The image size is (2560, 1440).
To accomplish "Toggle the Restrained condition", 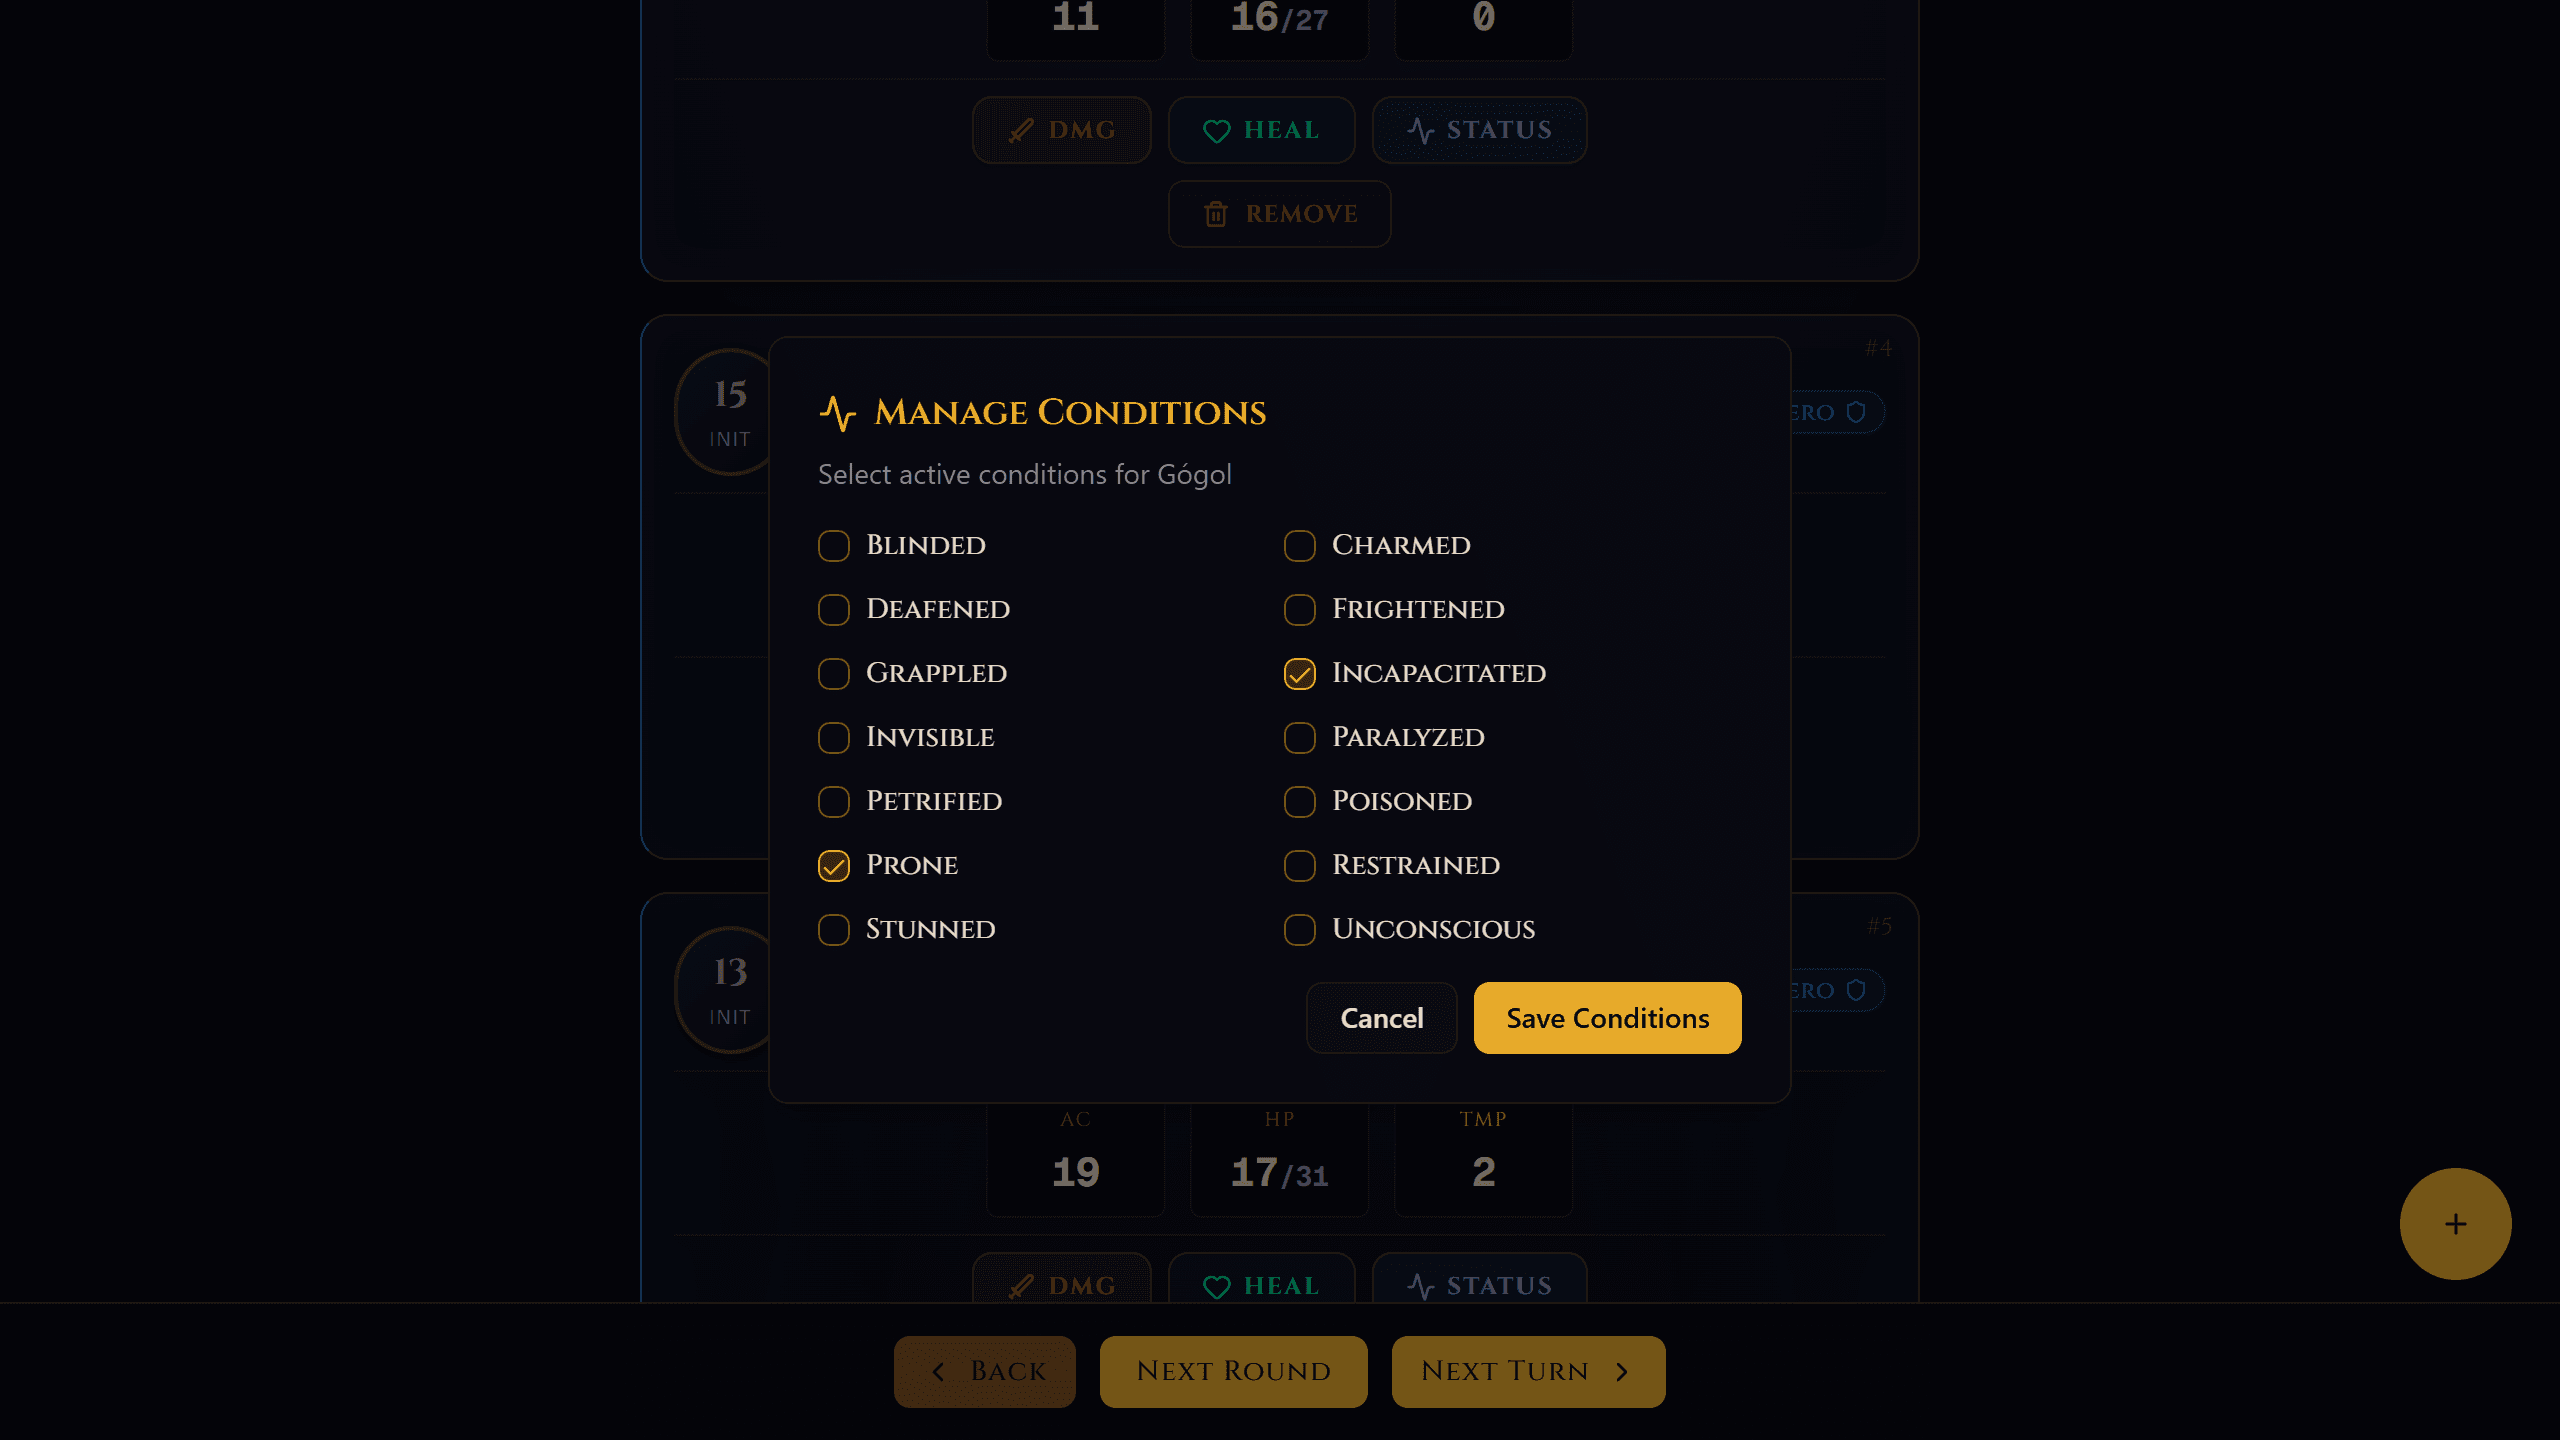I will pos(1300,866).
